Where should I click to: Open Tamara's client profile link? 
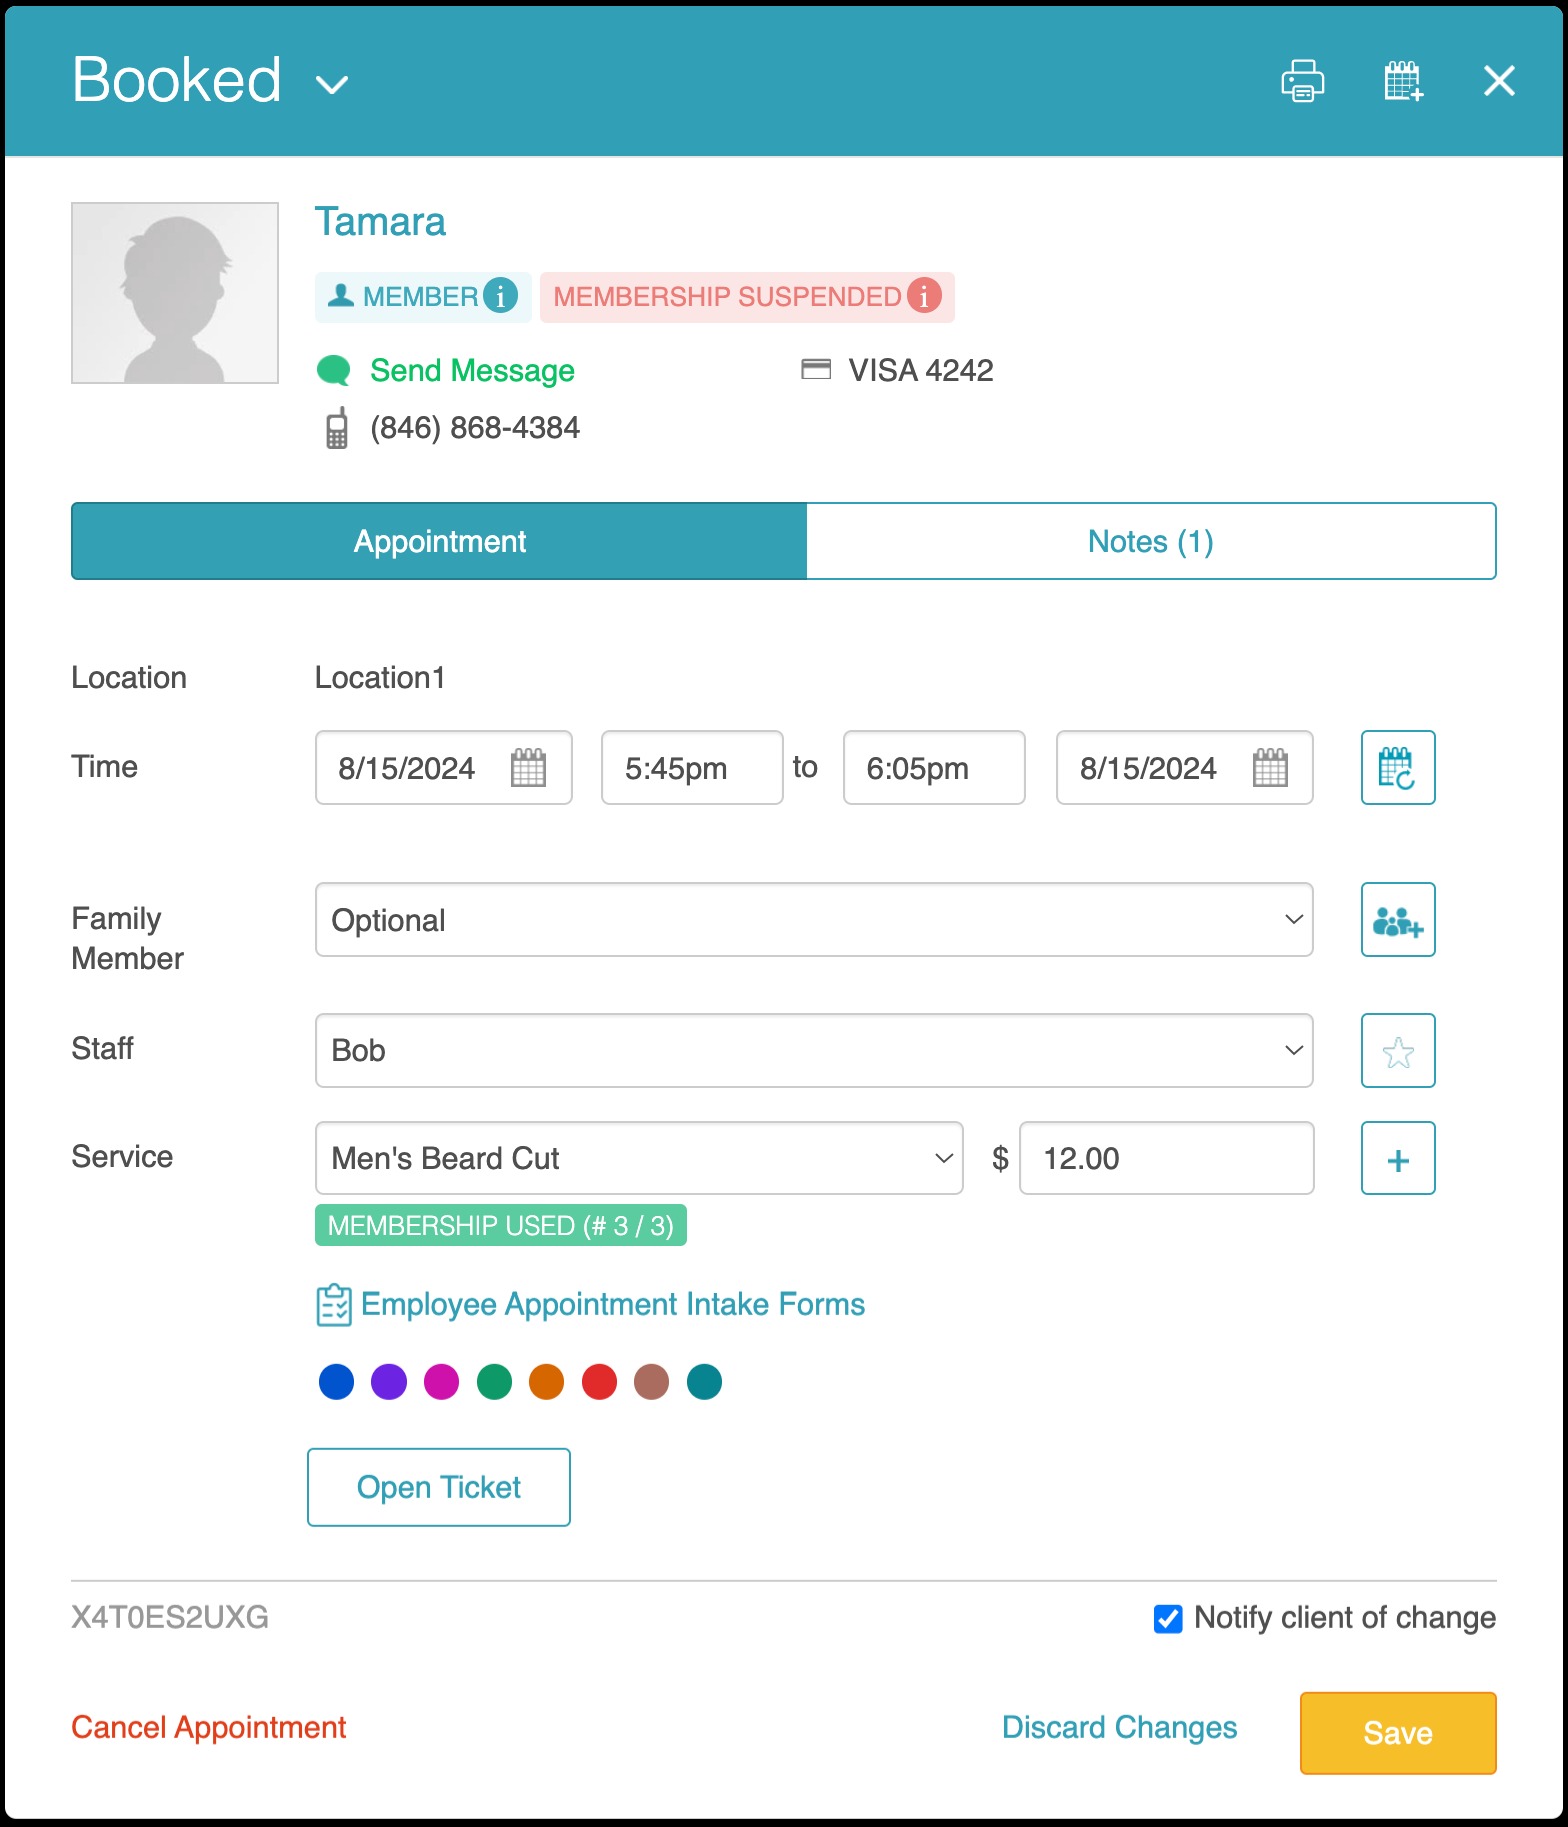point(380,222)
